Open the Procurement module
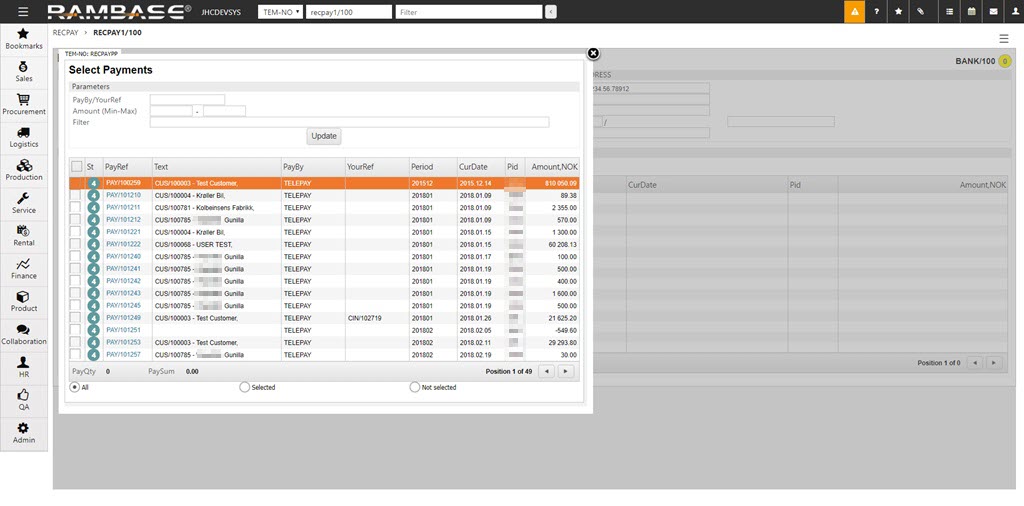Screen dimensions: 1024x506 (x=23, y=104)
